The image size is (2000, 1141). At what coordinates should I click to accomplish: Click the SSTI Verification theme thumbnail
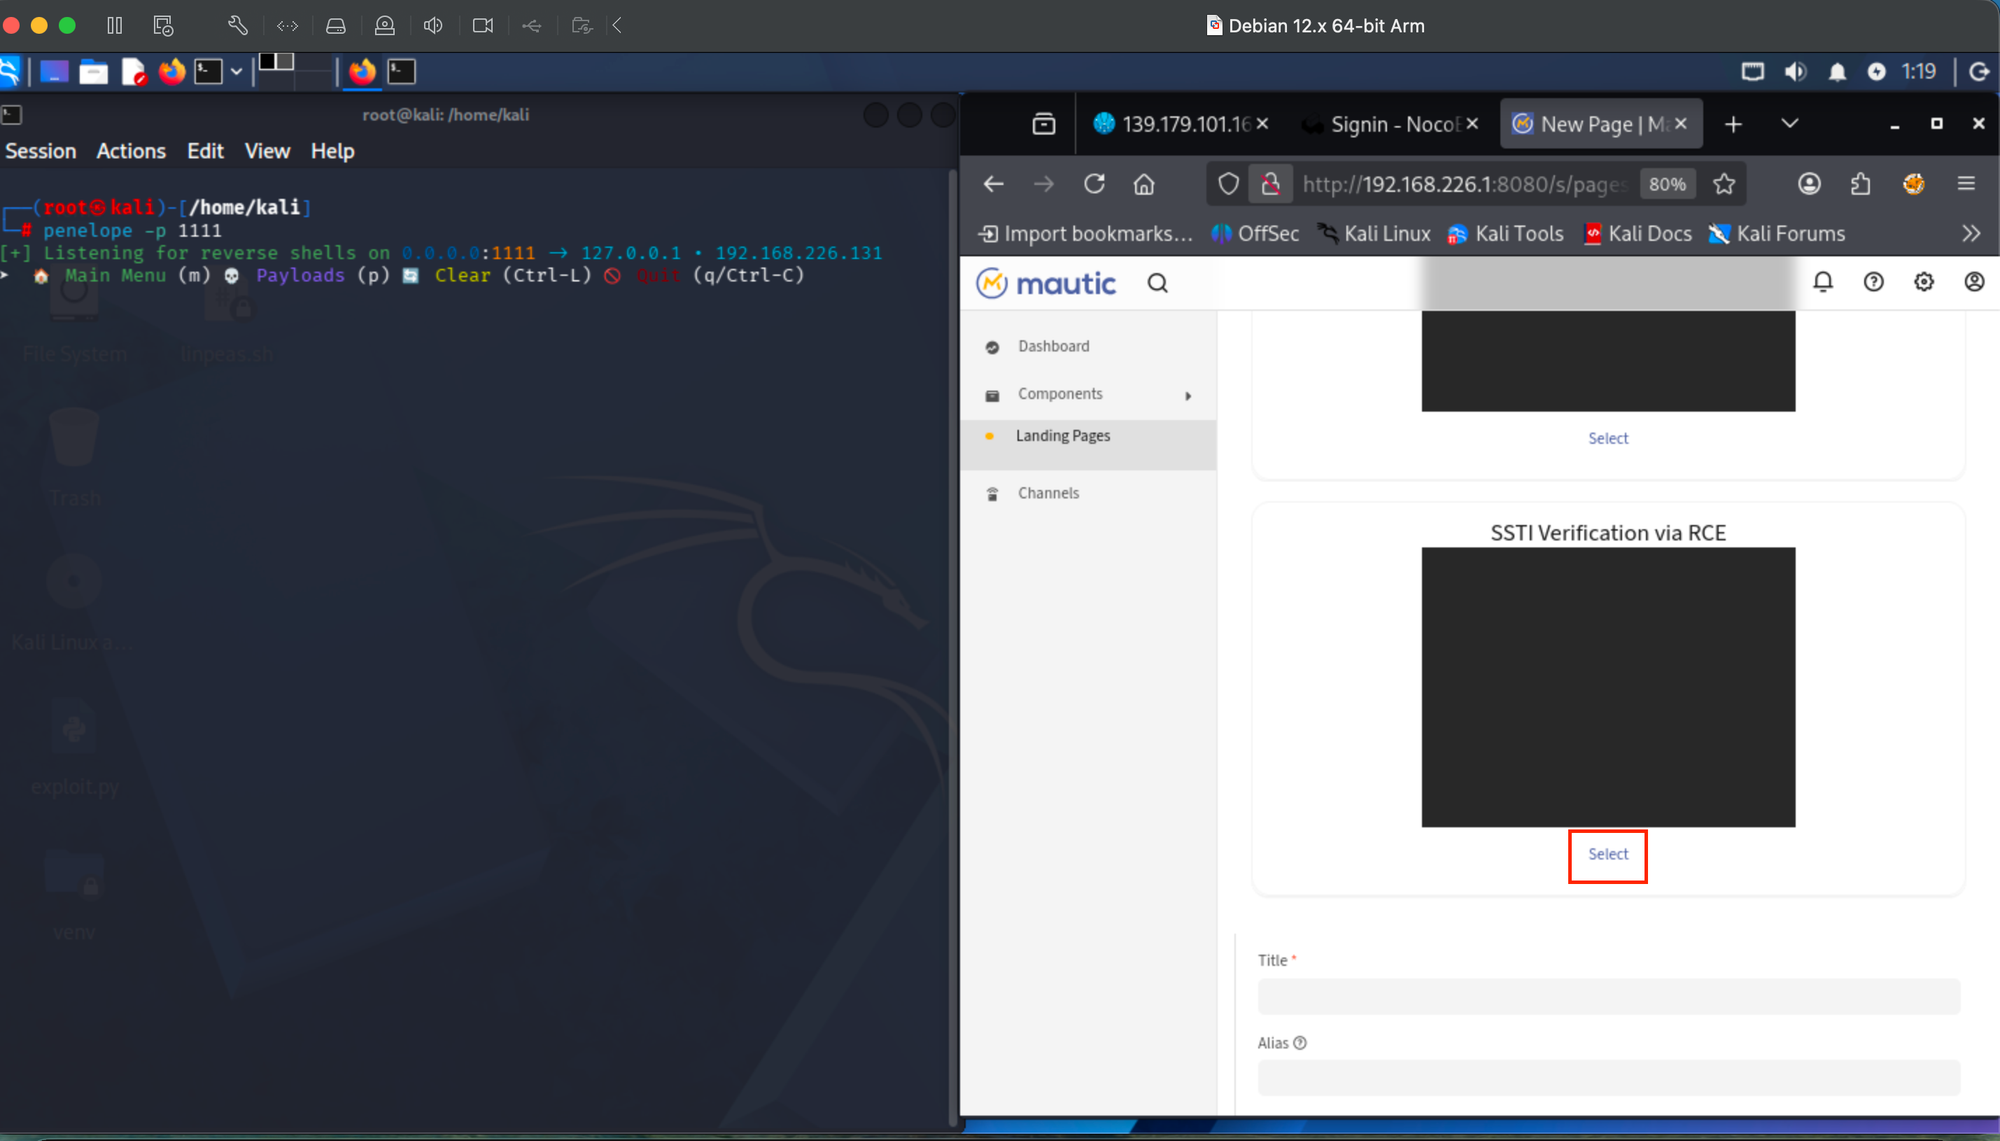1608,687
